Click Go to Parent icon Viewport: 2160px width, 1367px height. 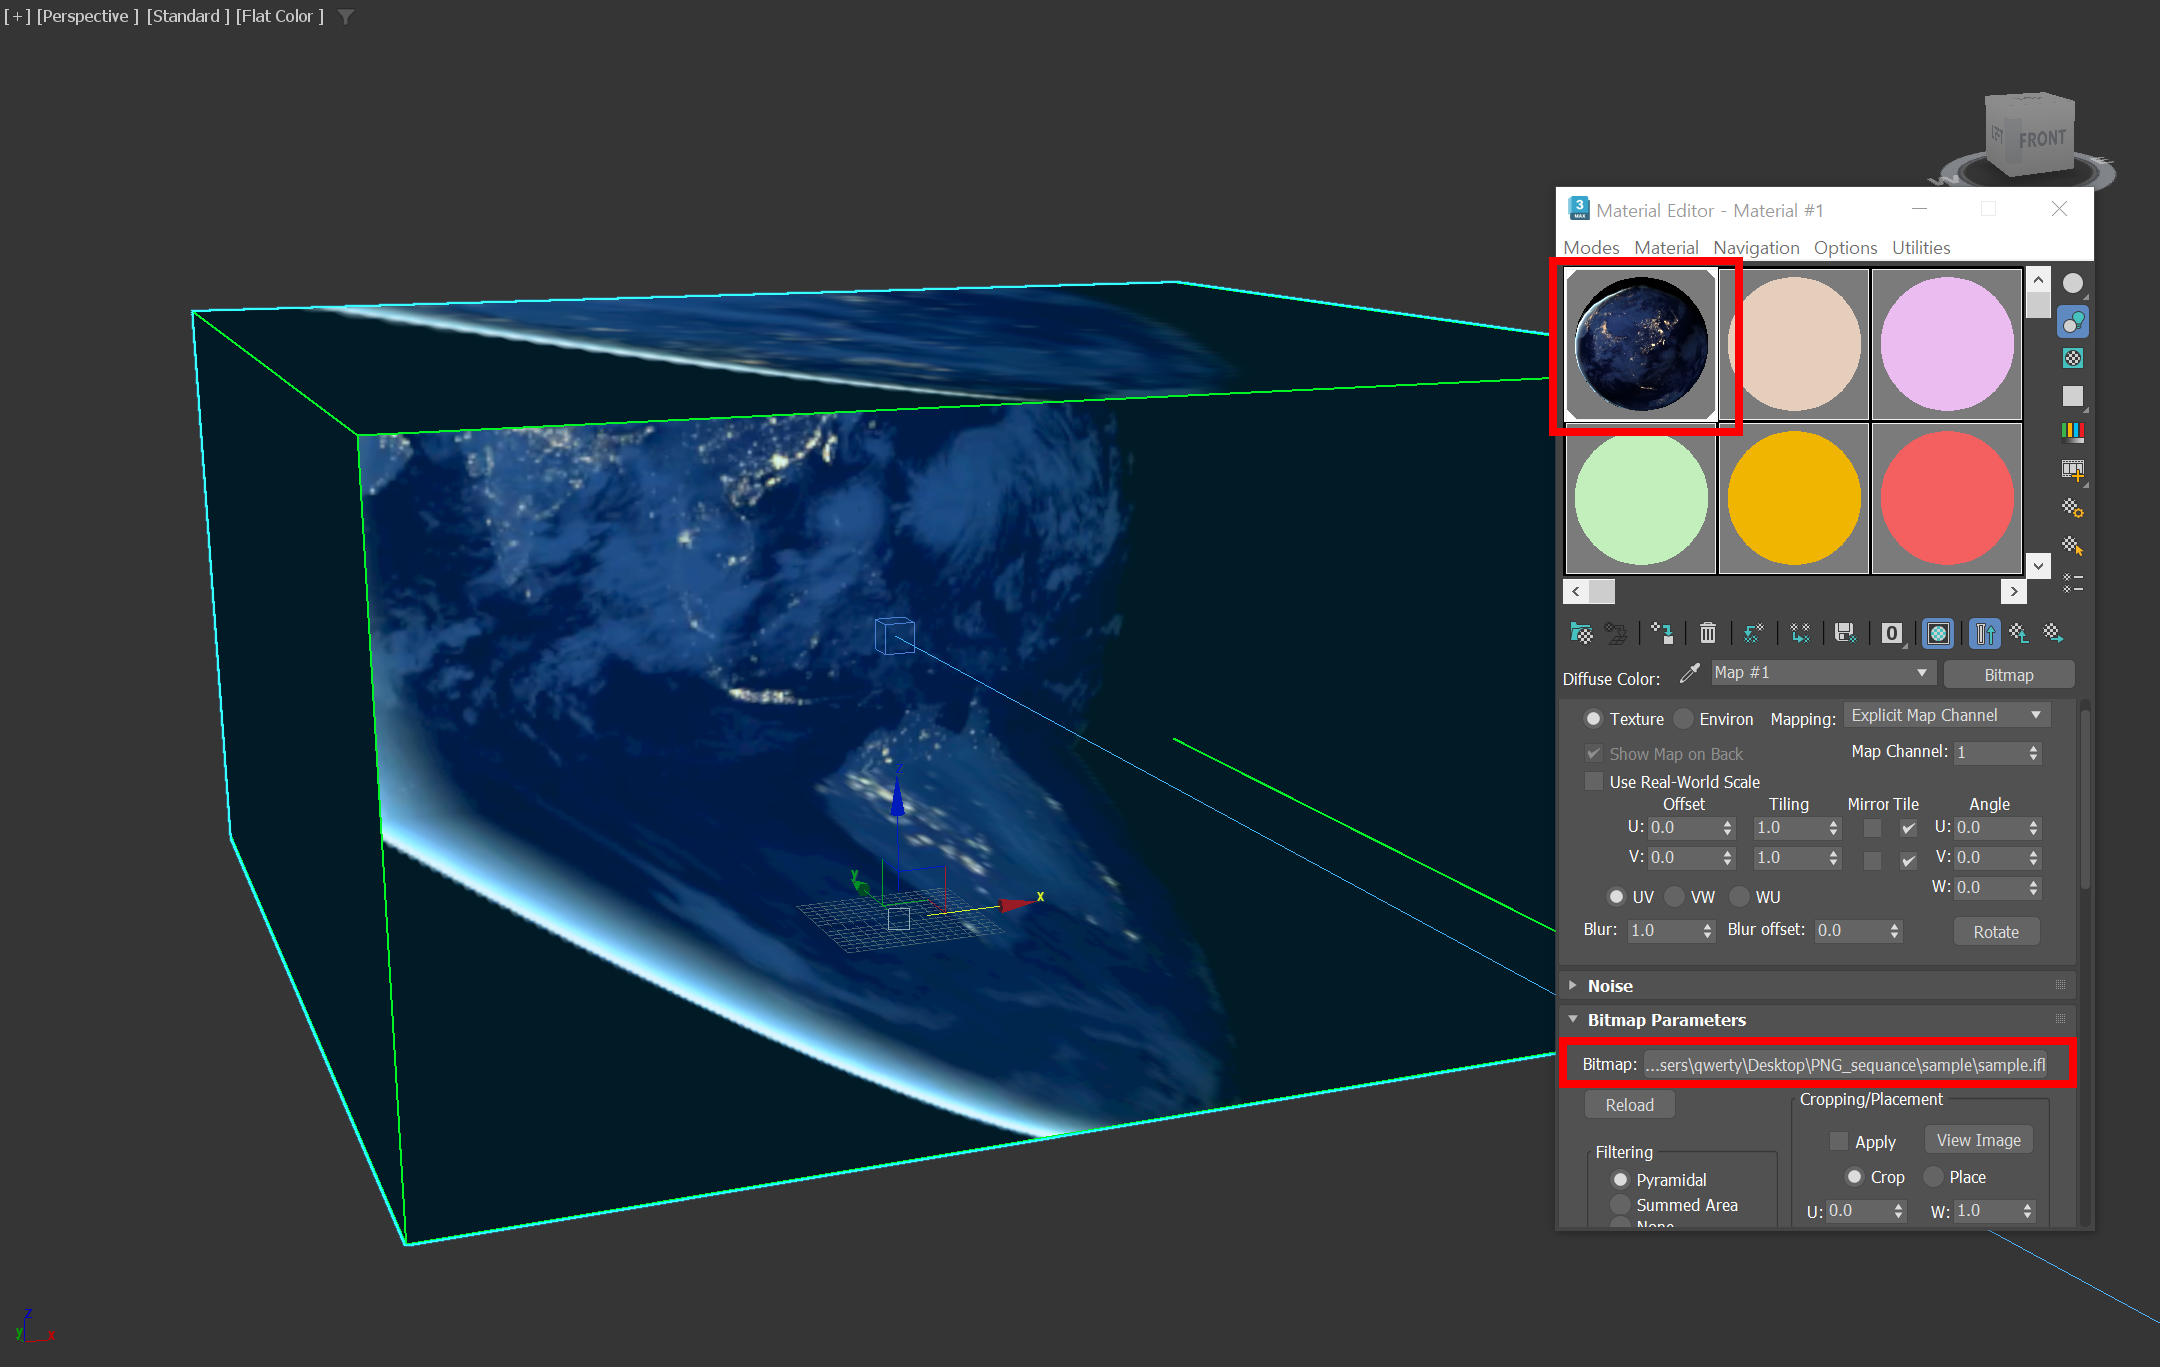coord(2019,633)
